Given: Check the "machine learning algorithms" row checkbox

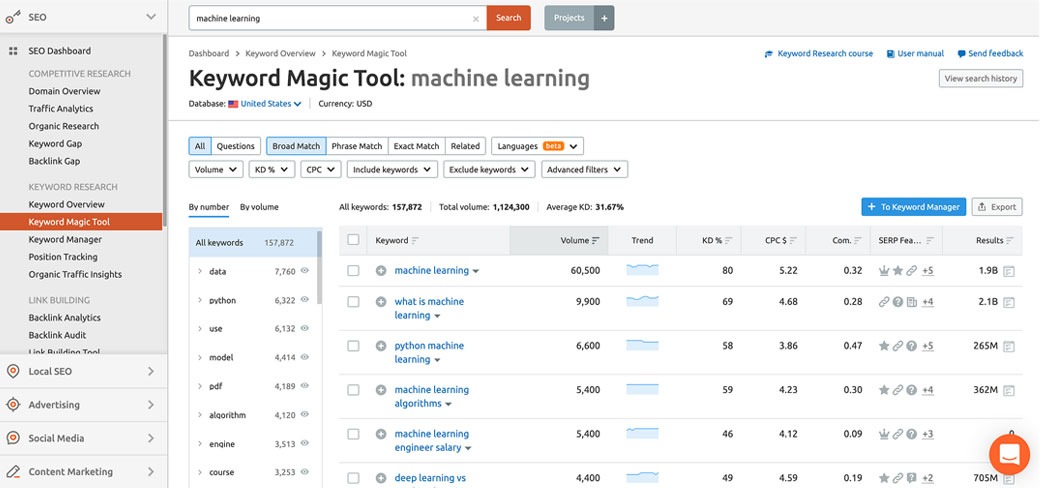Looking at the screenshot, I should pyautogui.click(x=354, y=390).
